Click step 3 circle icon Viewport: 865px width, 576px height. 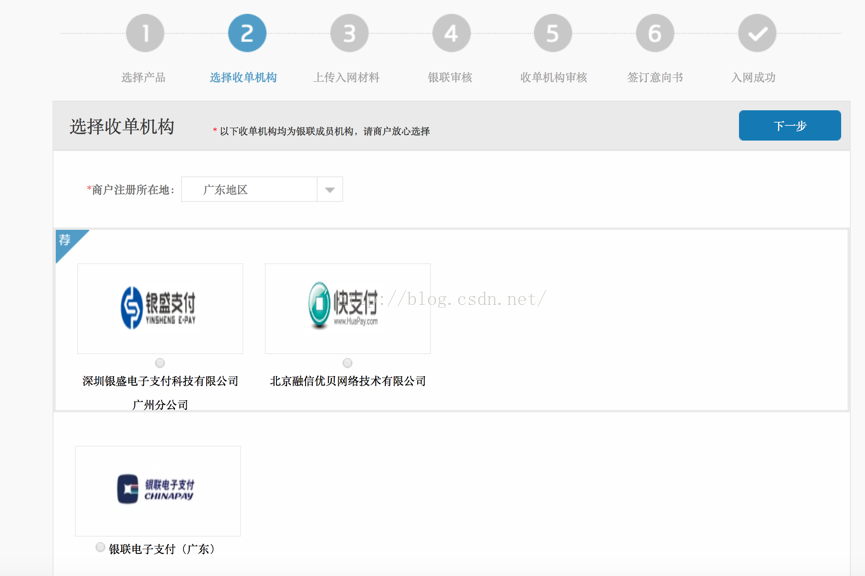(349, 33)
